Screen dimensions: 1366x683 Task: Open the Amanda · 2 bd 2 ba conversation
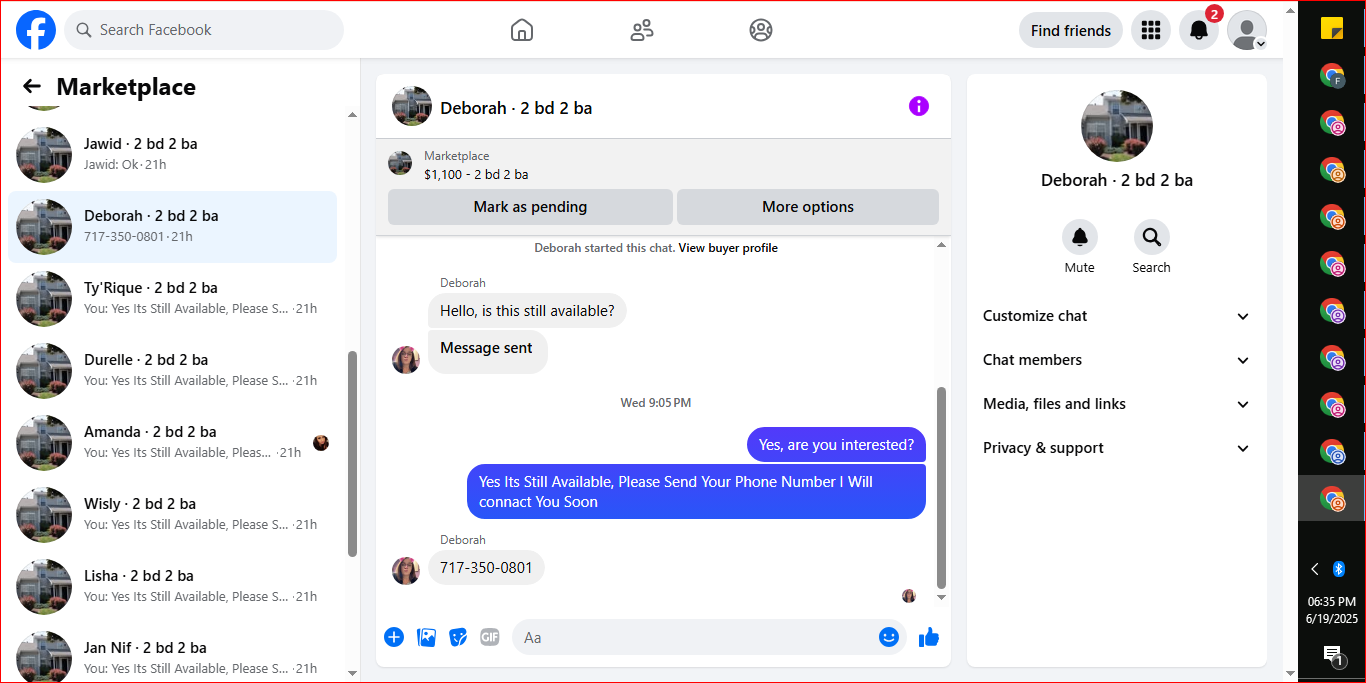(x=172, y=443)
